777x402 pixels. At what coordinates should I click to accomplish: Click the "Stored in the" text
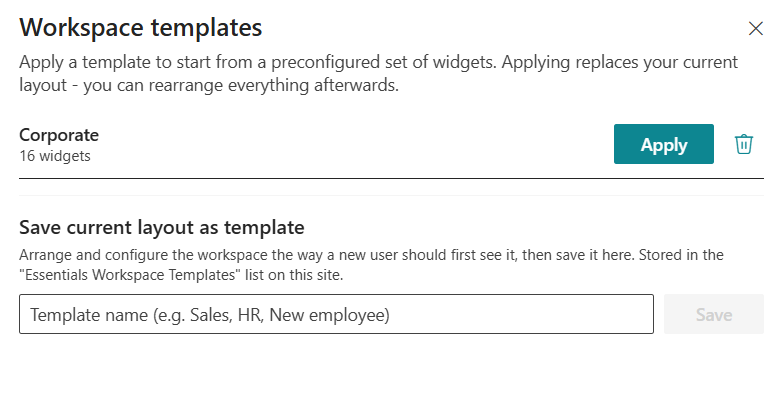pyautogui.click(x=681, y=255)
